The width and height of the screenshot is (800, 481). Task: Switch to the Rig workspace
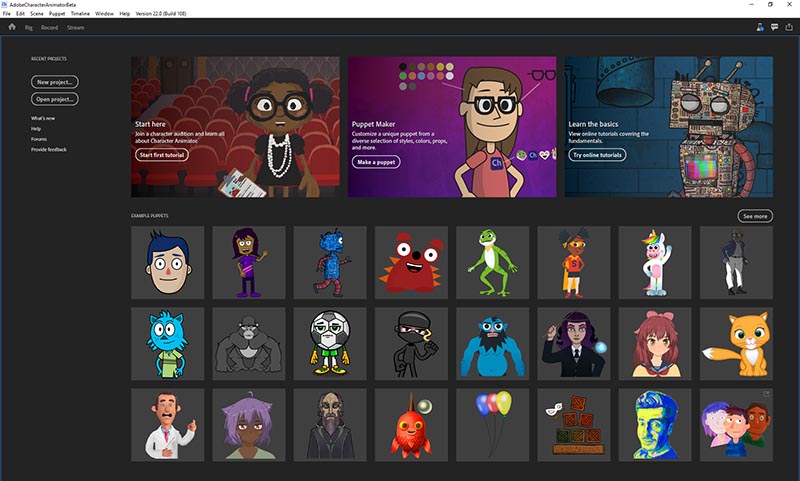[x=29, y=28]
